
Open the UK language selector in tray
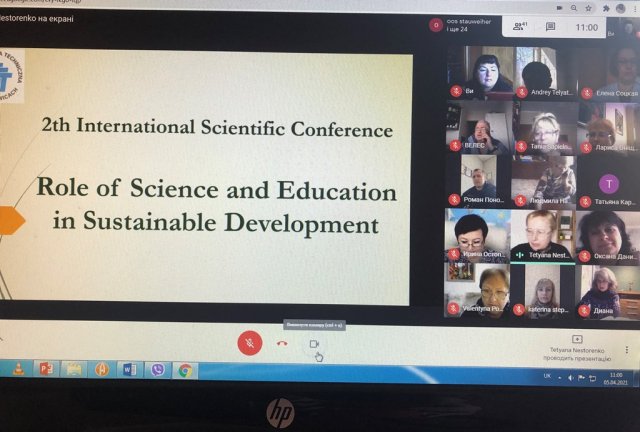(x=547, y=376)
